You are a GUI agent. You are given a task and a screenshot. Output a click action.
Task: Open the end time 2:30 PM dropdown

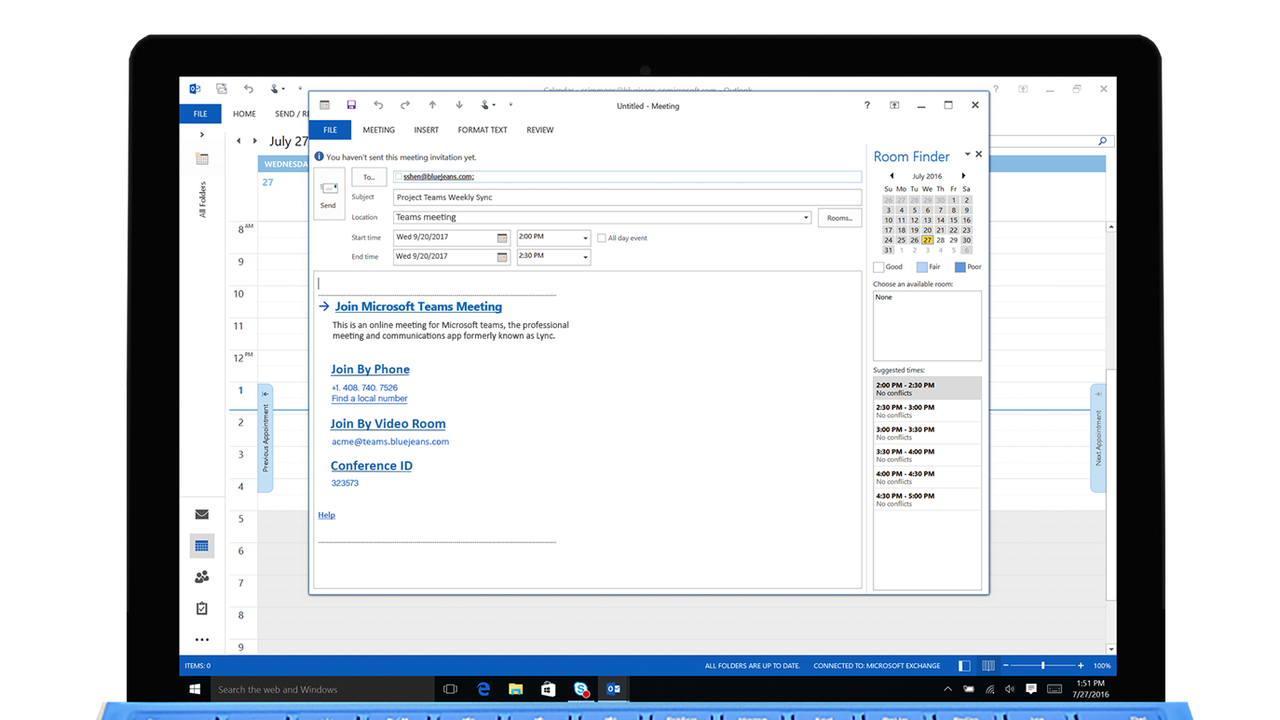(584, 257)
